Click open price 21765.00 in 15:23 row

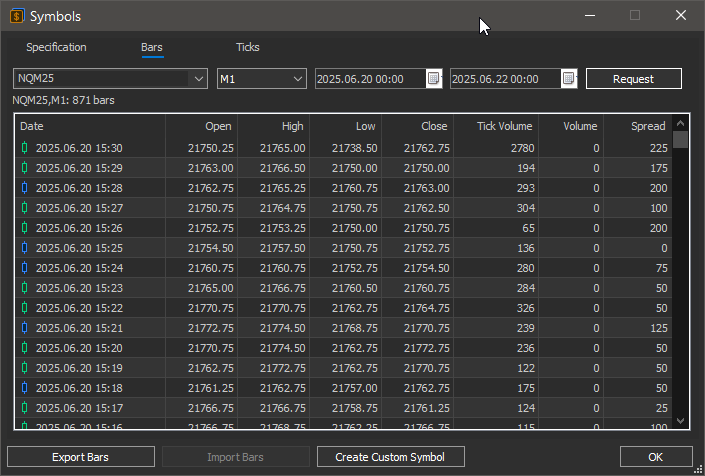[211, 288]
